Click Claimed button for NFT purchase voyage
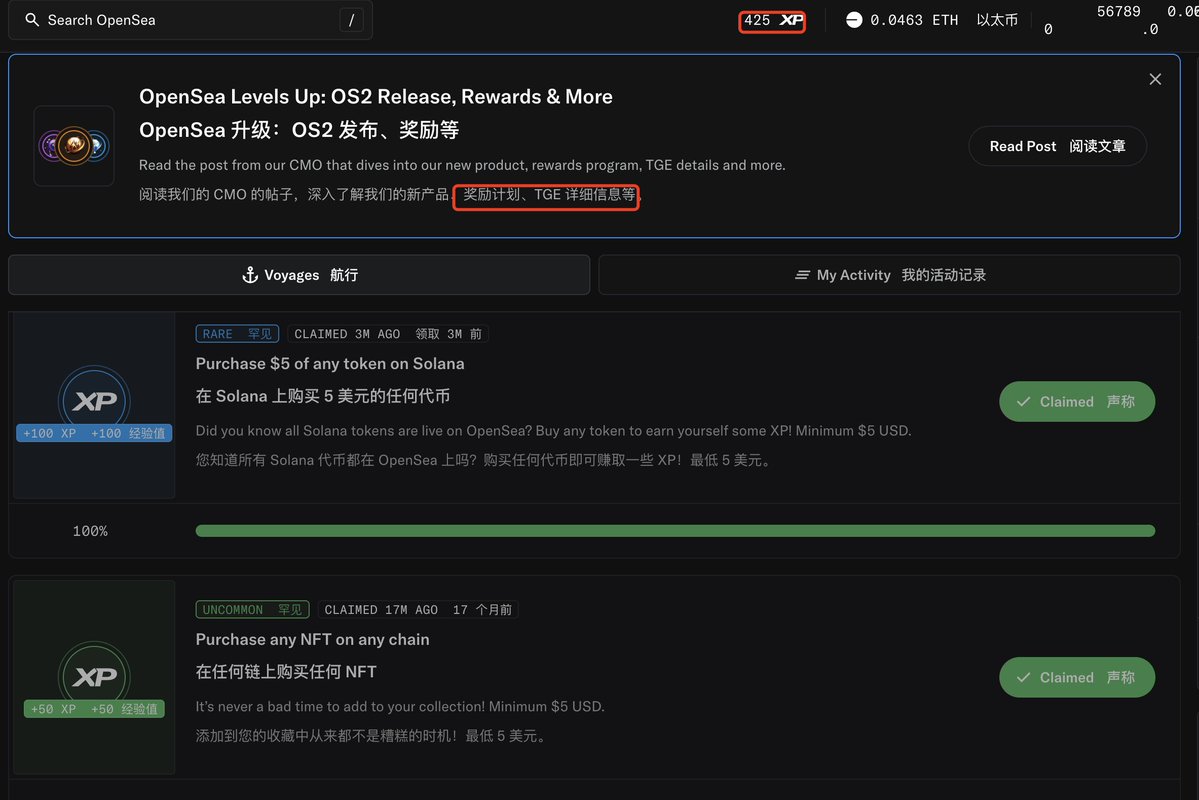This screenshot has width=1199, height=800. coord(1077,677)
